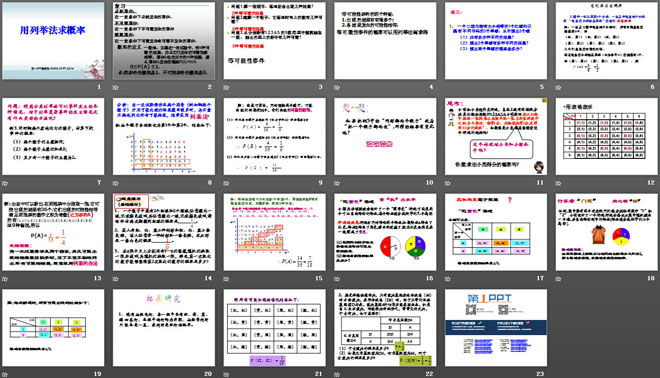Click the animation star icon under slide 22
Screen dimensions: 660x378
[x=337, y=374]
